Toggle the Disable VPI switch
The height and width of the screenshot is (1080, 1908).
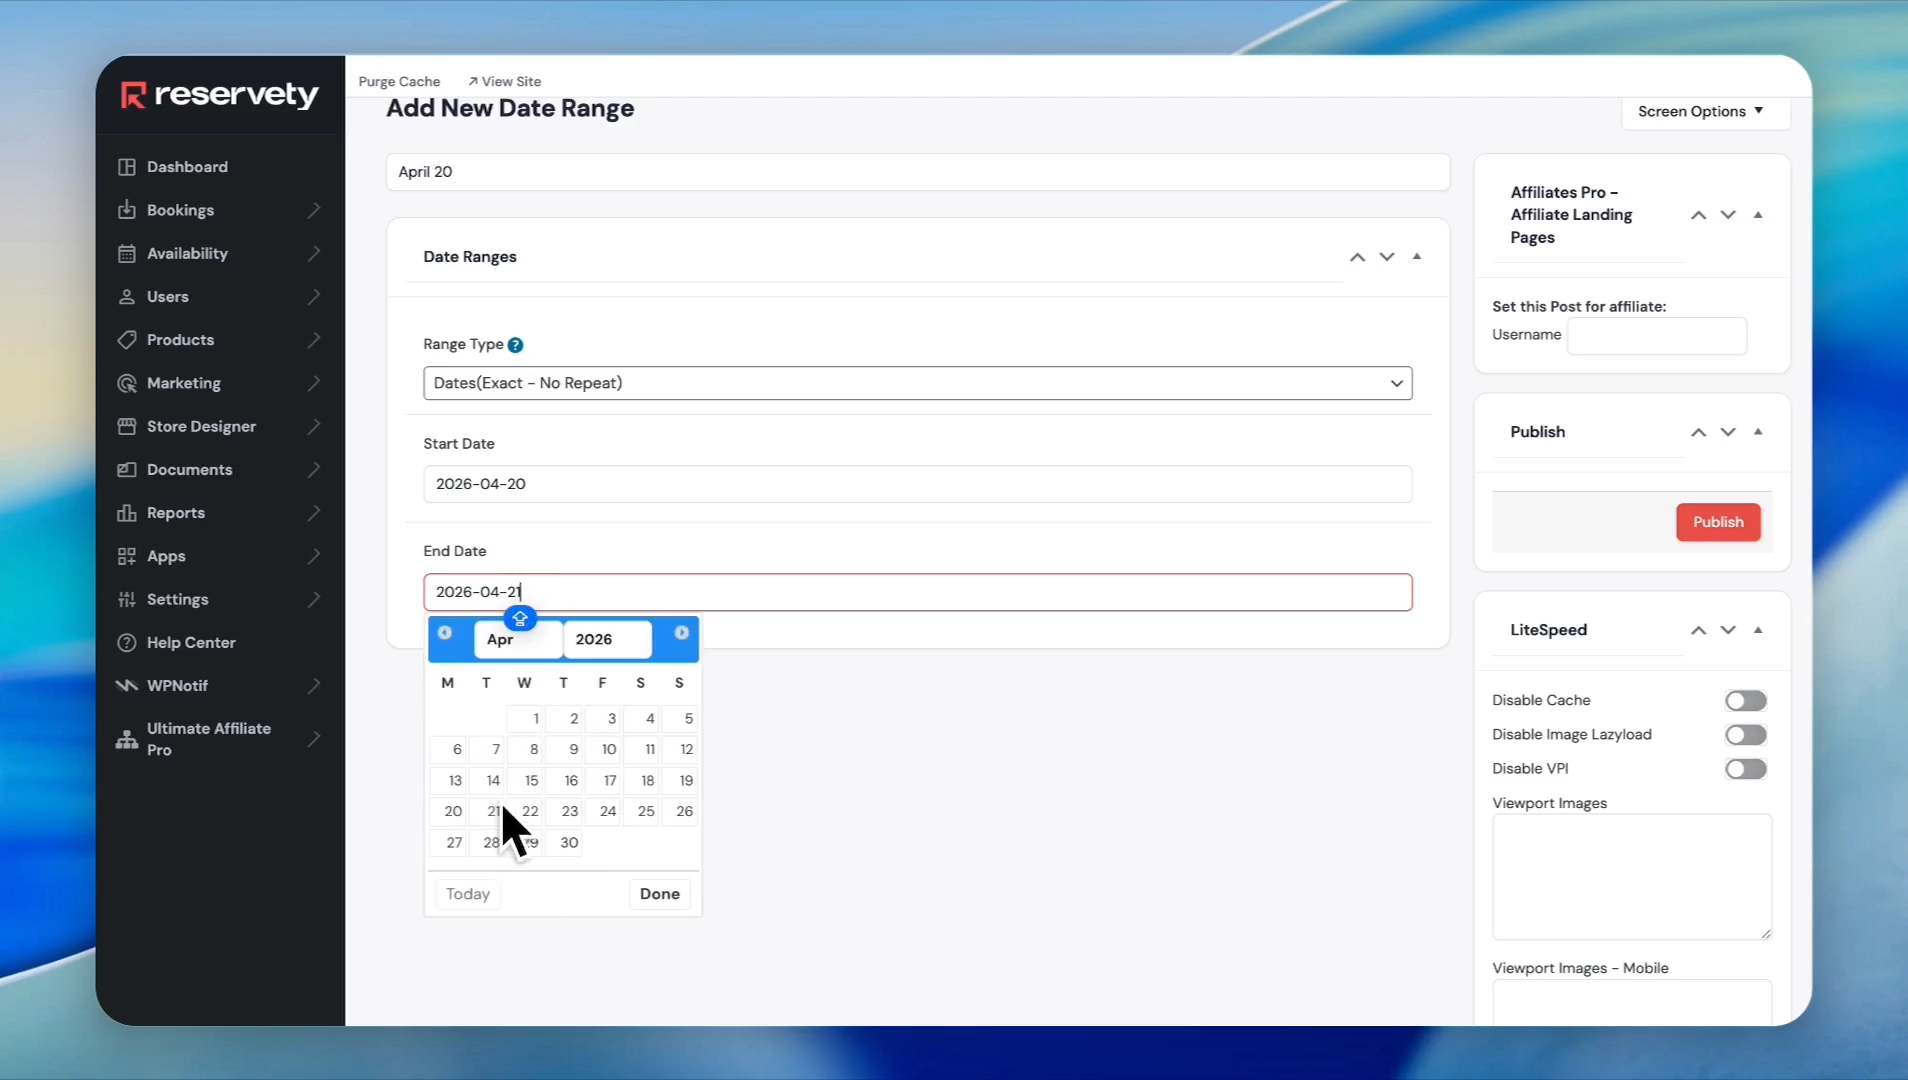click(x=1745, y=769)
